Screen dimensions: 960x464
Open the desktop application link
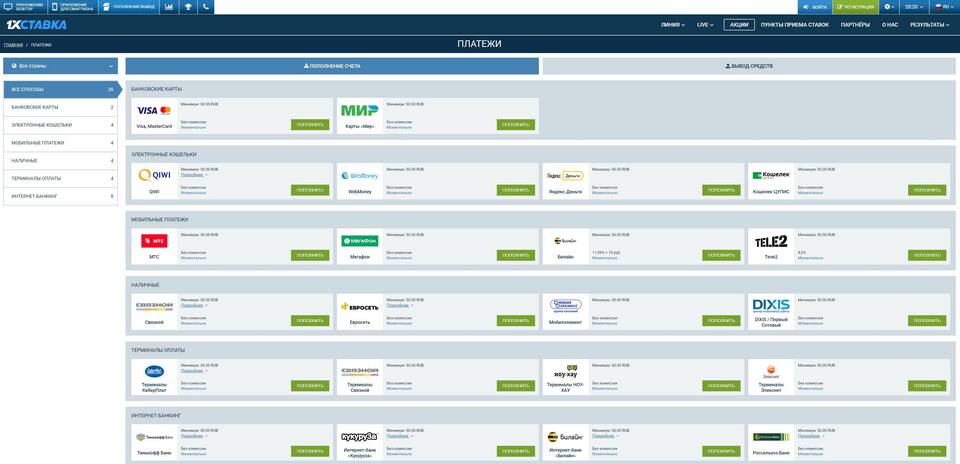click(x=23, y=7)
